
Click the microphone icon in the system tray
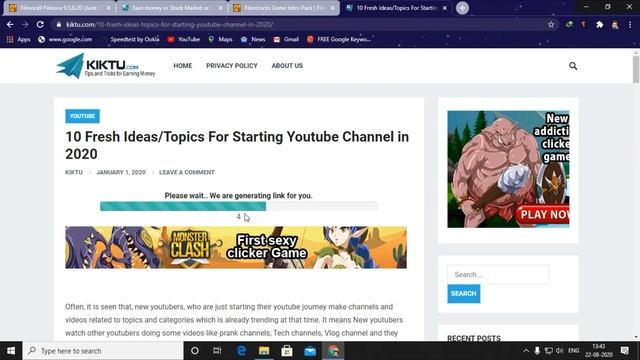click(537, 351)
